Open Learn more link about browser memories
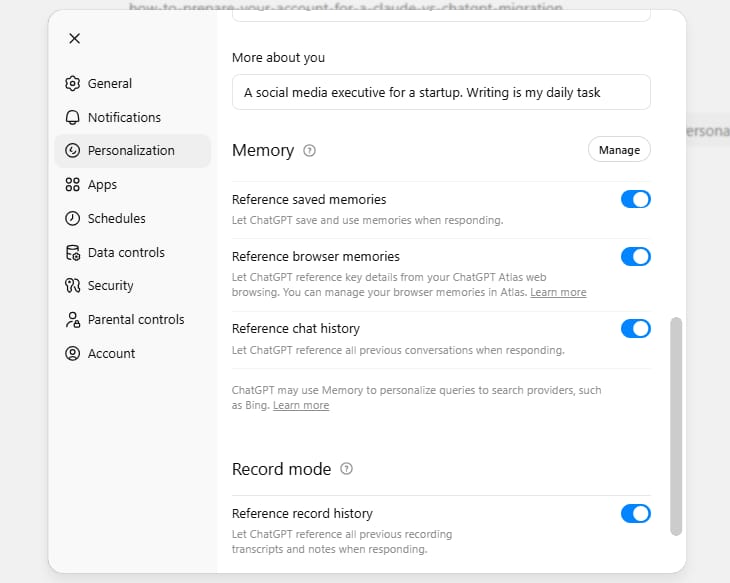 point(558,292)
